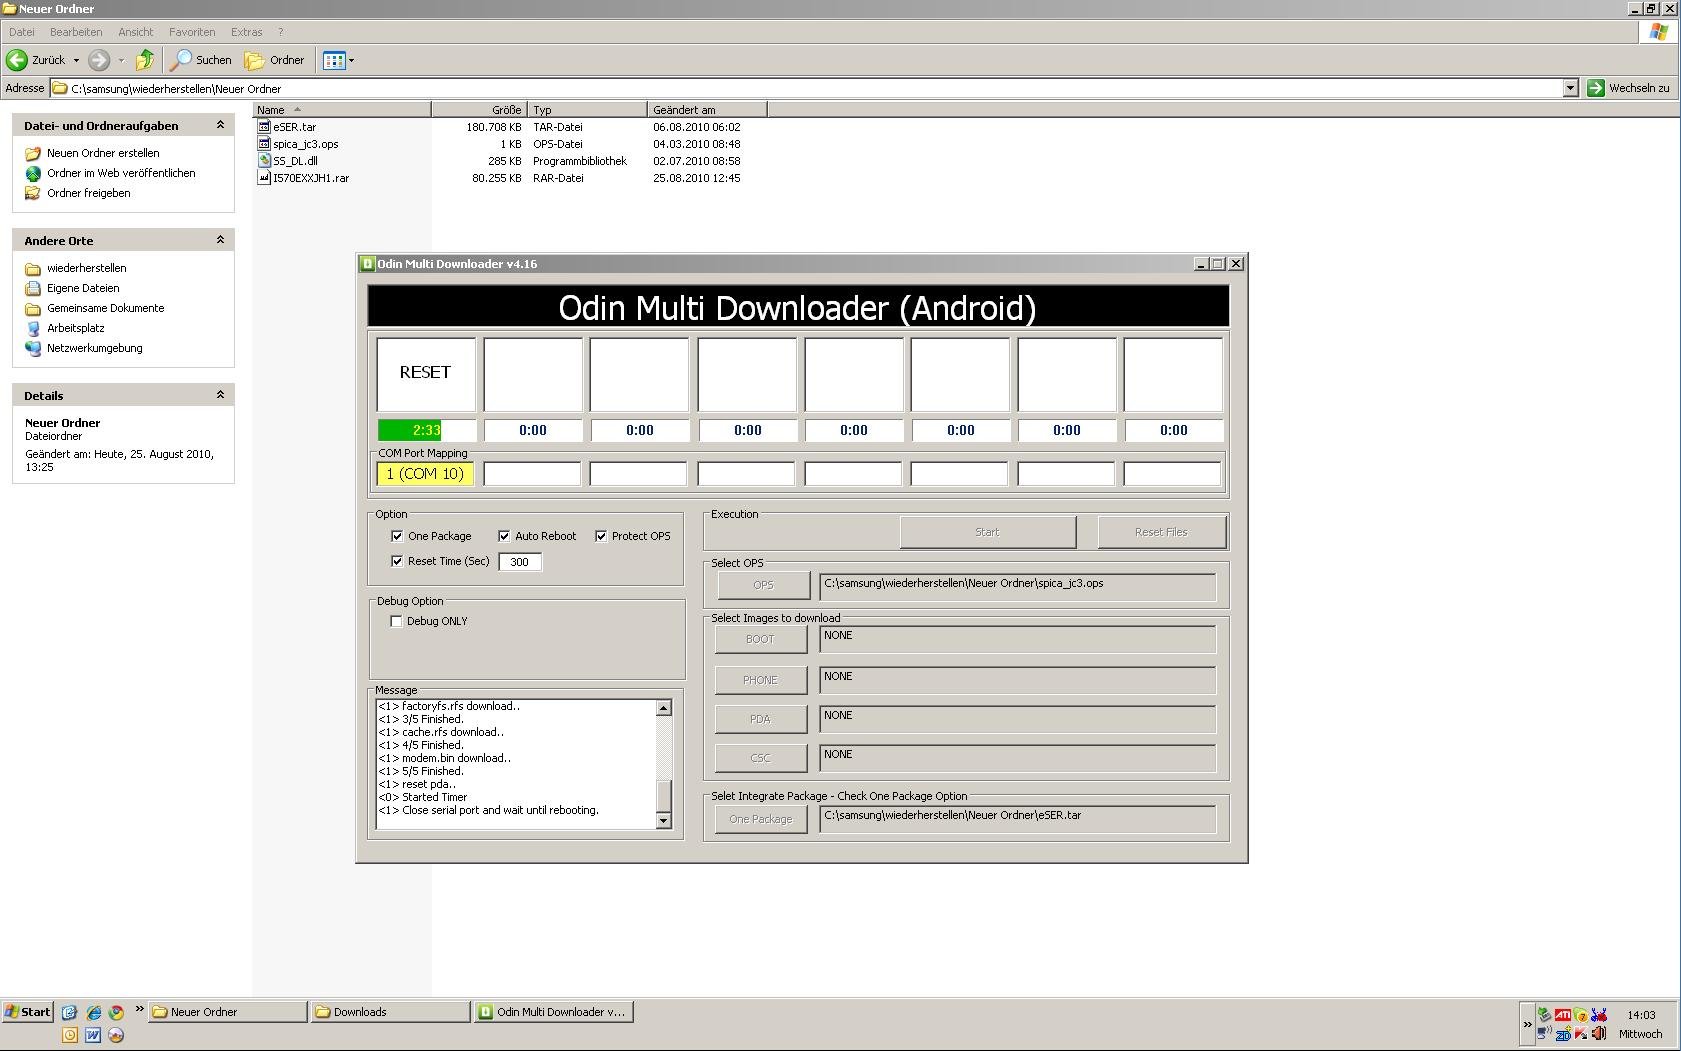
Task: Click Reset Files button in Odin
Action: point(1161,532)
